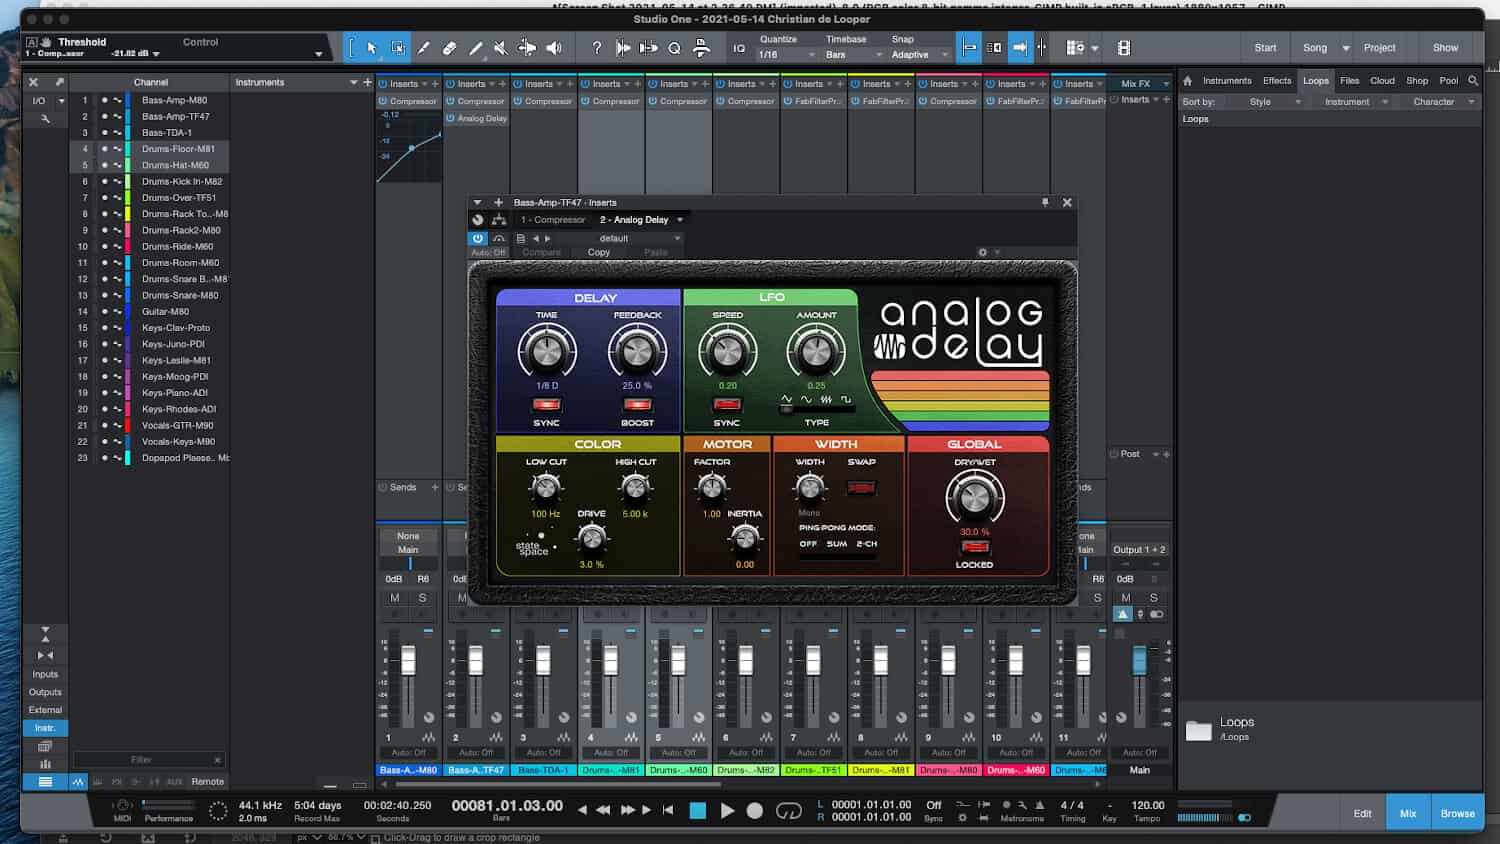Open the Instrument sort dropdown
Image resolution: width=1500 pixels, height=844 pixels.
tap(1354, 102)
